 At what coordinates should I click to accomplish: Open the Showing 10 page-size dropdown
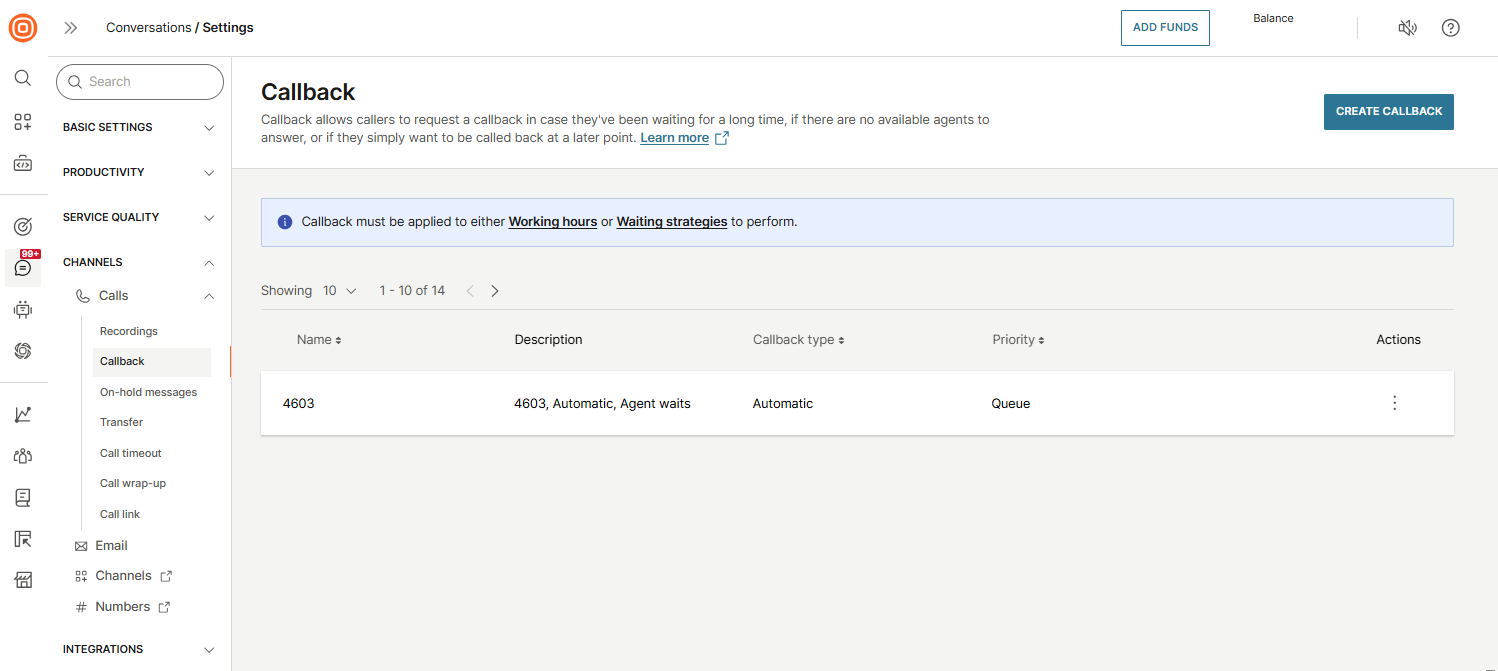click(340, 291)
